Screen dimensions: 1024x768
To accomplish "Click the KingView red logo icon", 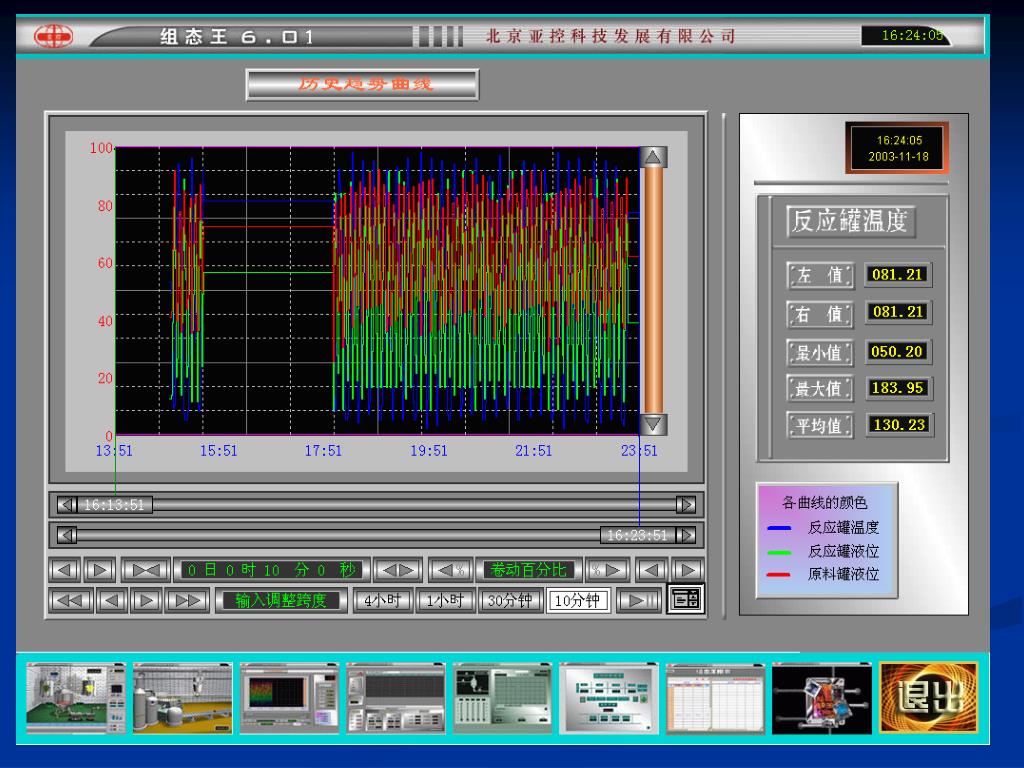I will coord(54,36).
